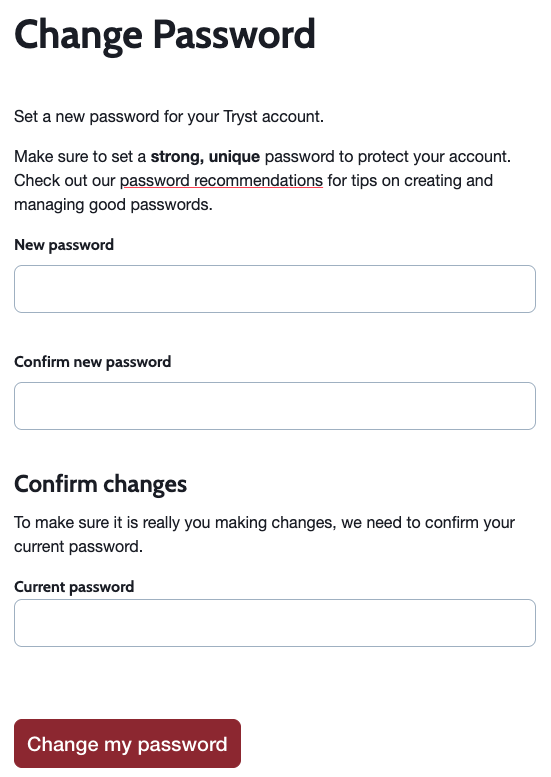
Task: Click the bold 'strong, unique' text
Action: click(x=205, y=157)
